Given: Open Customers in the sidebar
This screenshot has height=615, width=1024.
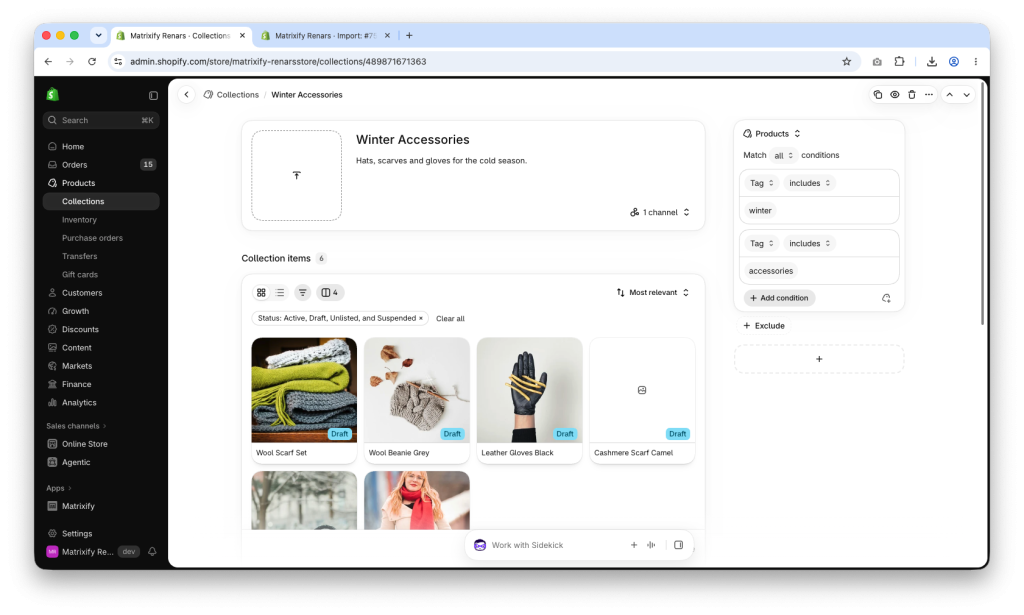Looking at the screenshot, I should [101, 292].
